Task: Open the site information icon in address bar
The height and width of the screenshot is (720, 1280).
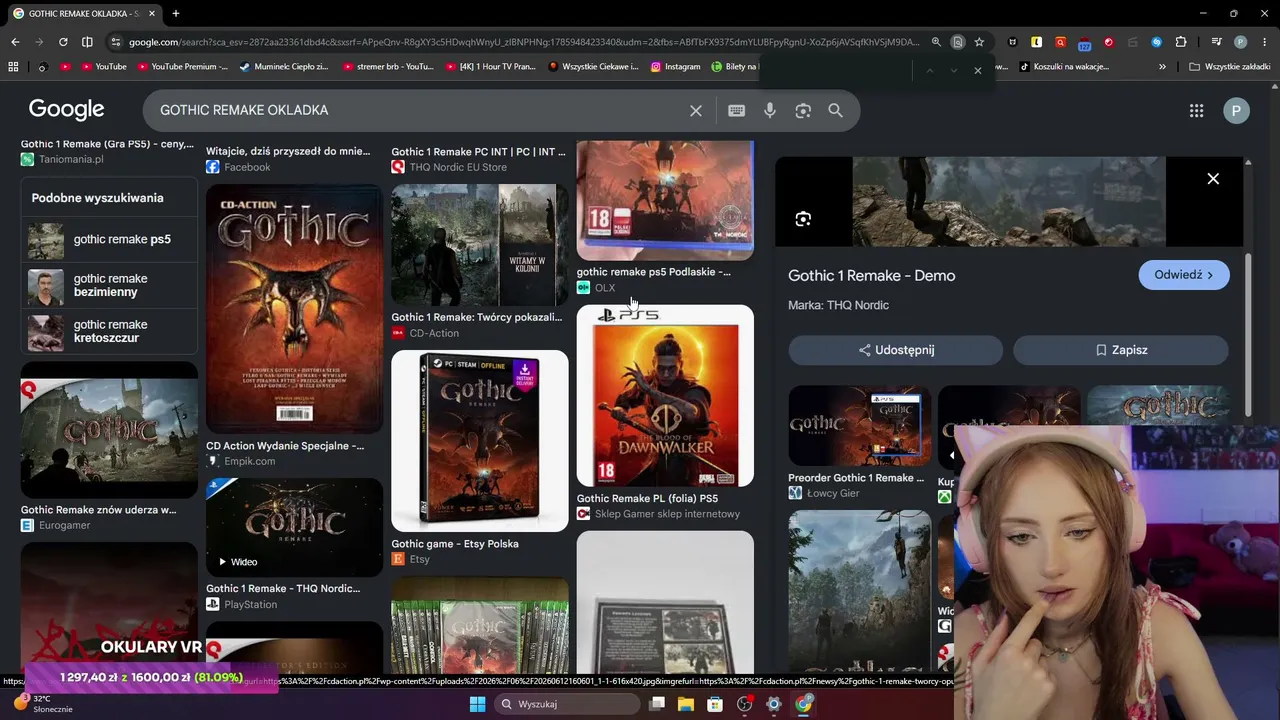Action: 116,42
